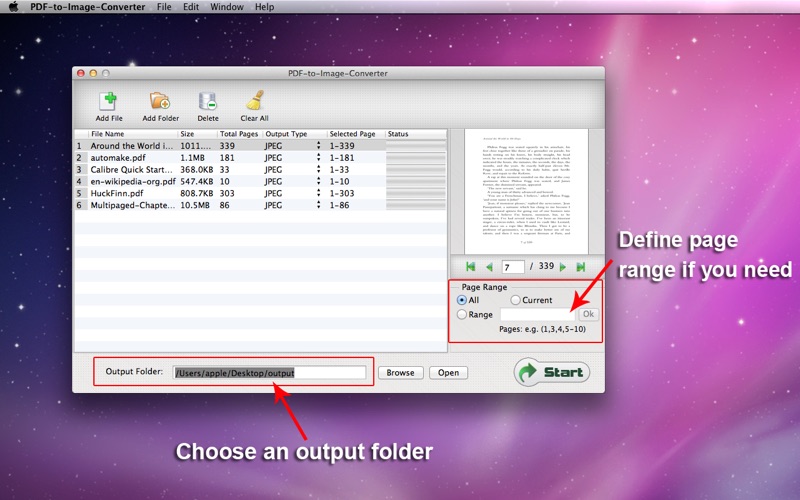The image size is (800, 500).
Task: Change output type for en-wikipedia-org.pdf
Action: pyautogui.click(x=318, y=181)
